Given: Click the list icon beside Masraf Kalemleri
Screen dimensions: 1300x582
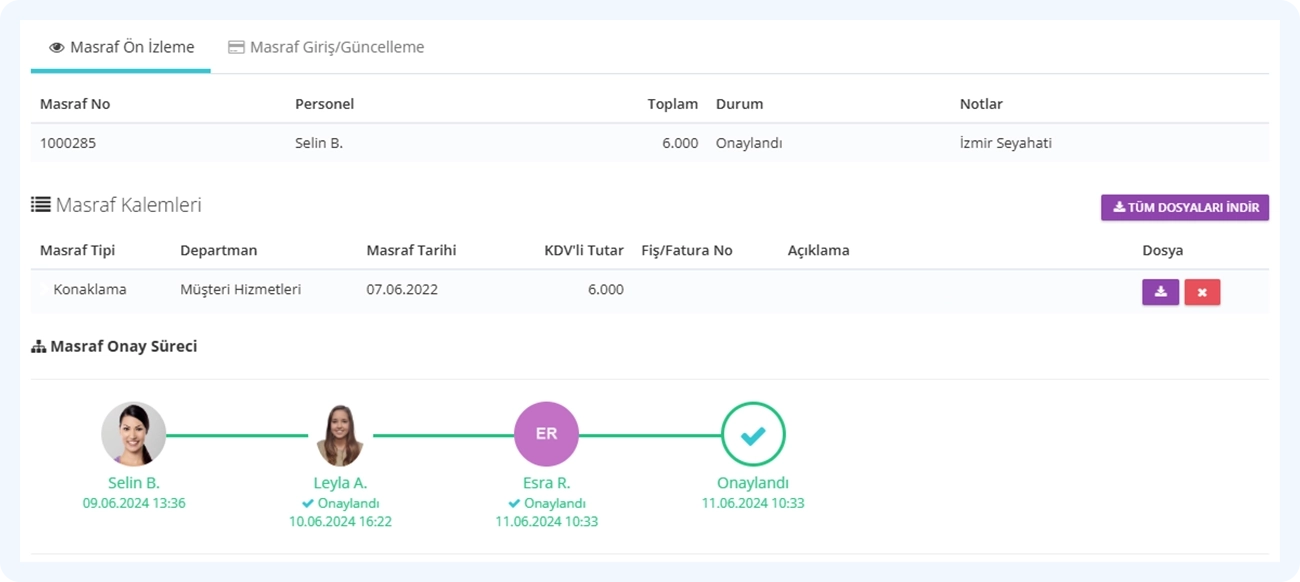Looking at the screenshot, I should pyautogui.click(x=40, y=205).
